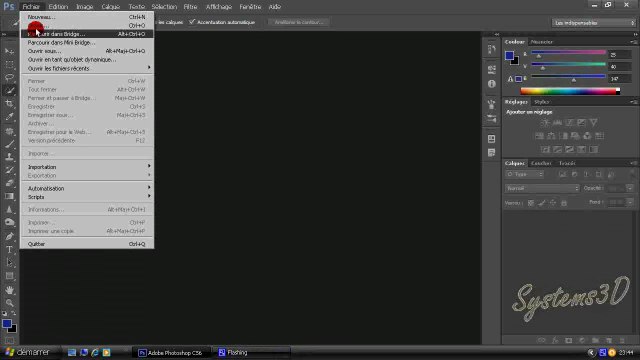Toggle lock all padlock icon
Image resolution: width=640 pixels, height=360 pixels.
pyautogui.click(x=564, y=203)
